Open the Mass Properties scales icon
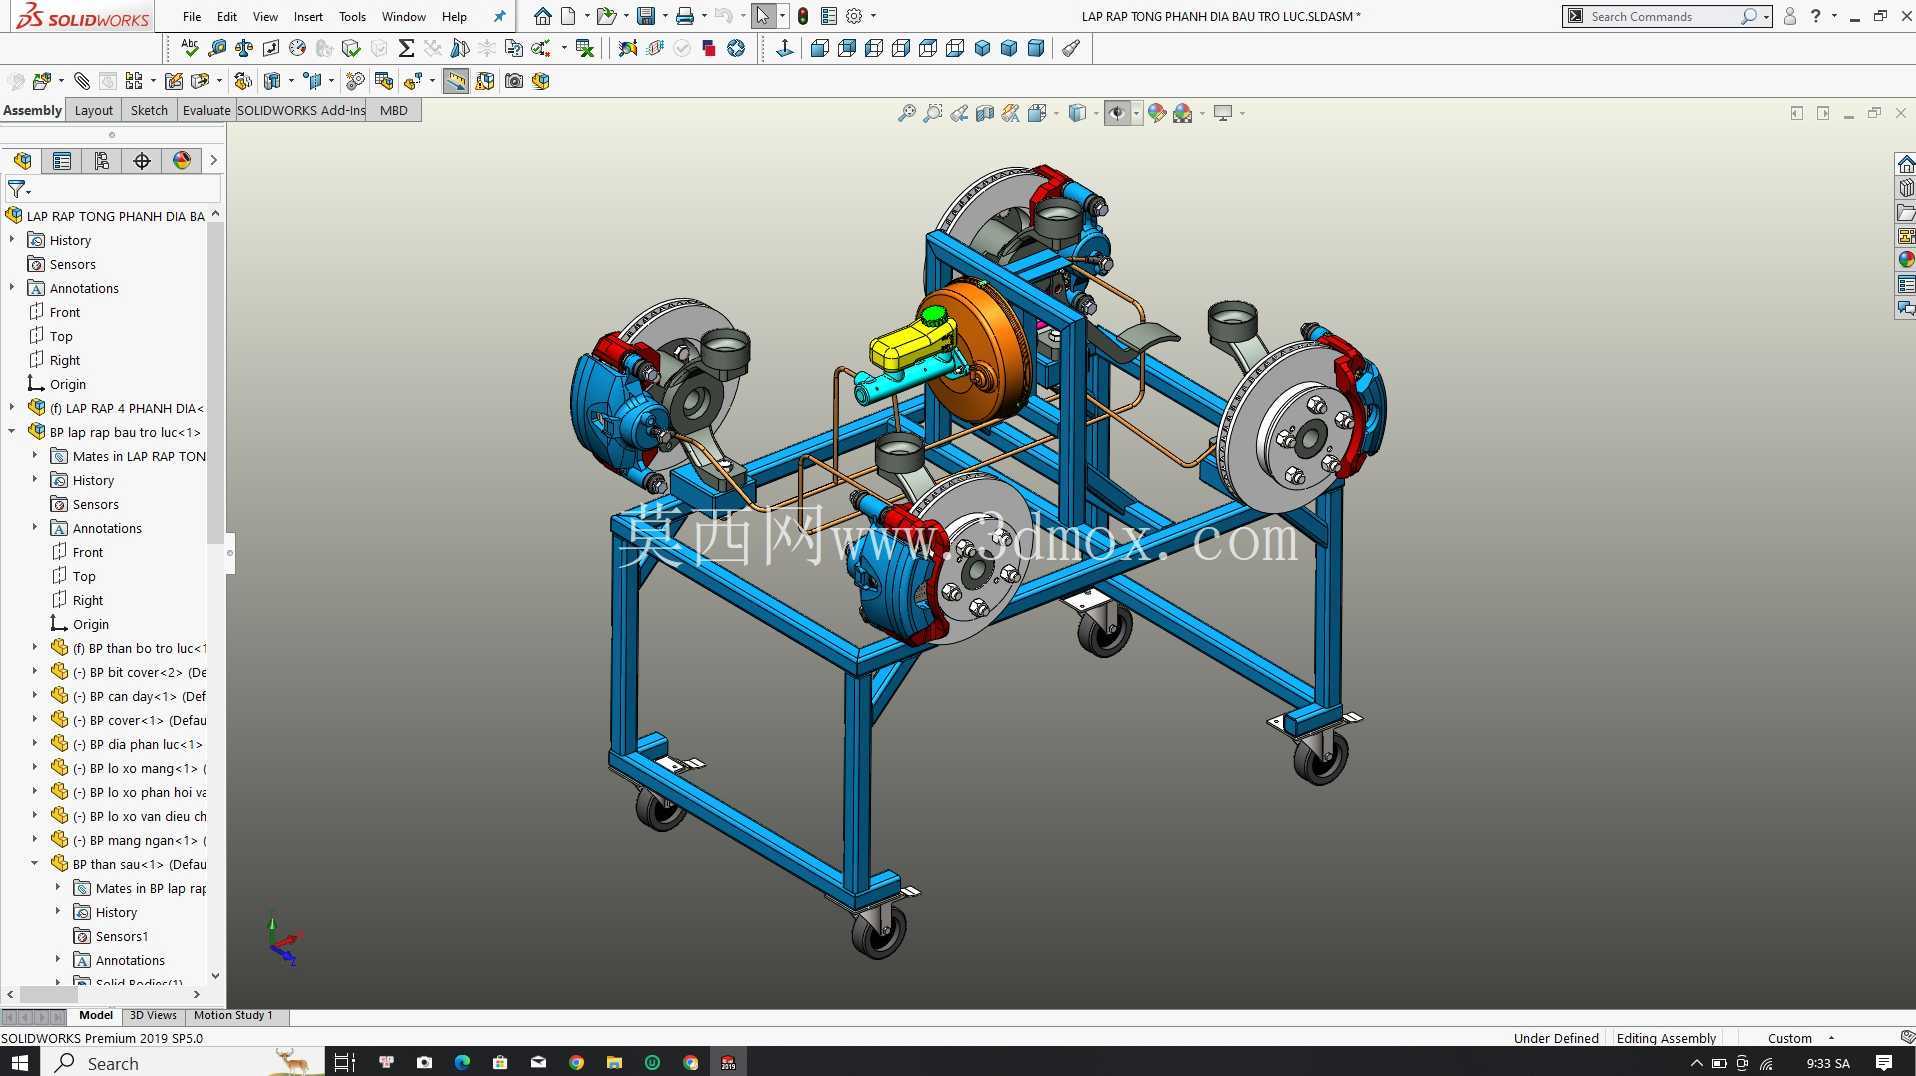 point(244,48)
